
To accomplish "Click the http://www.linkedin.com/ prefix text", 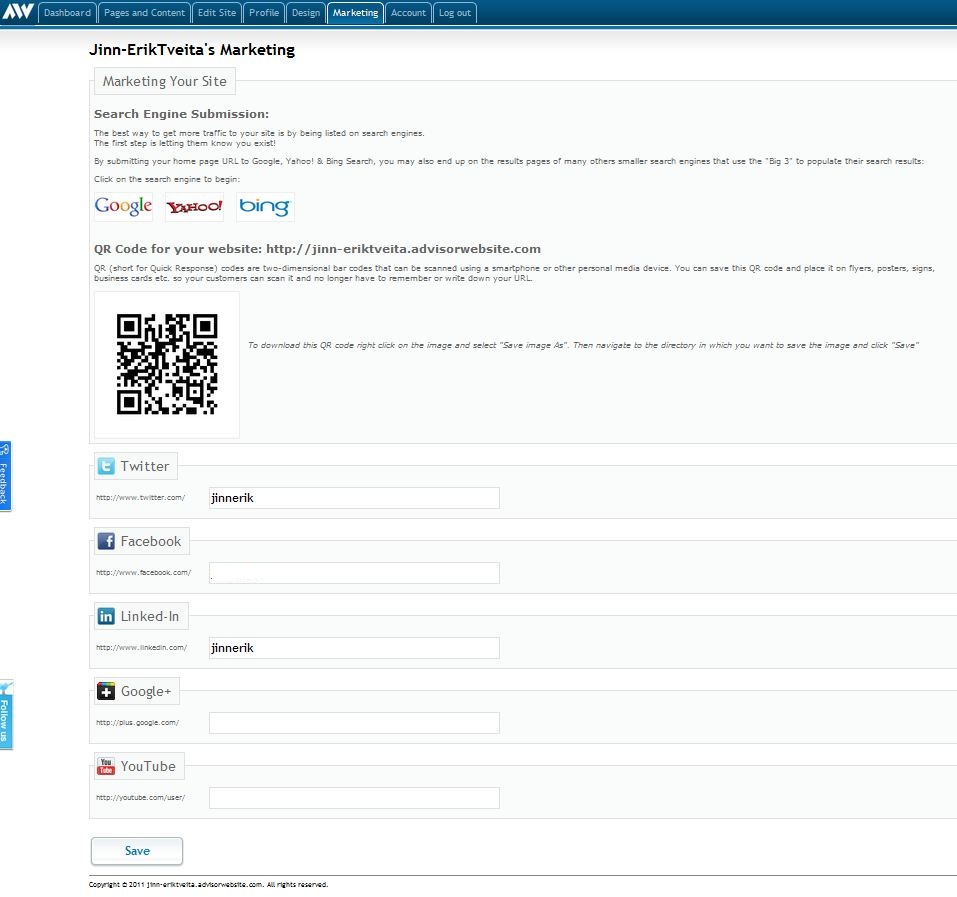I will tap(142, 648).
